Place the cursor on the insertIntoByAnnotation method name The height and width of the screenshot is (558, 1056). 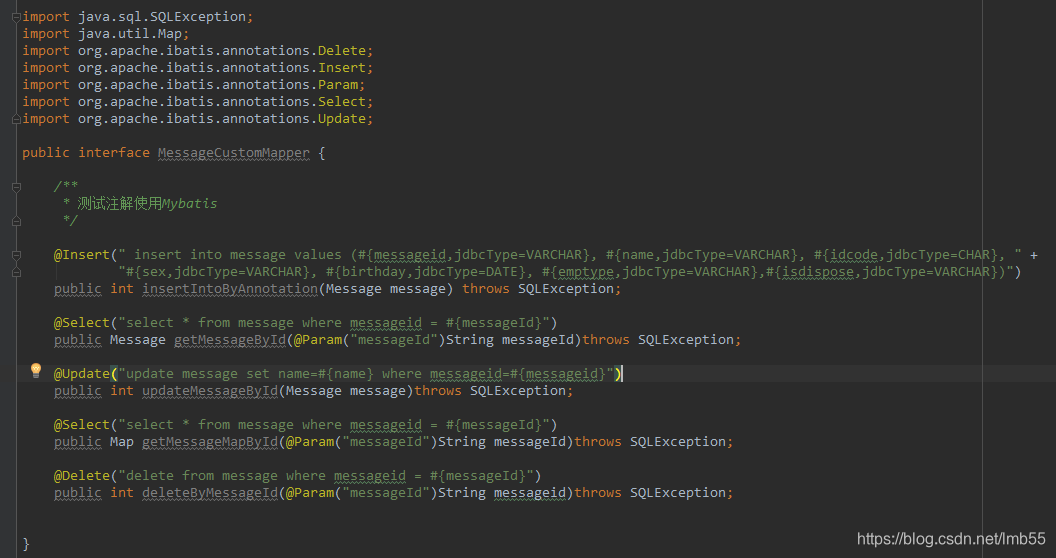pos(230,289)
